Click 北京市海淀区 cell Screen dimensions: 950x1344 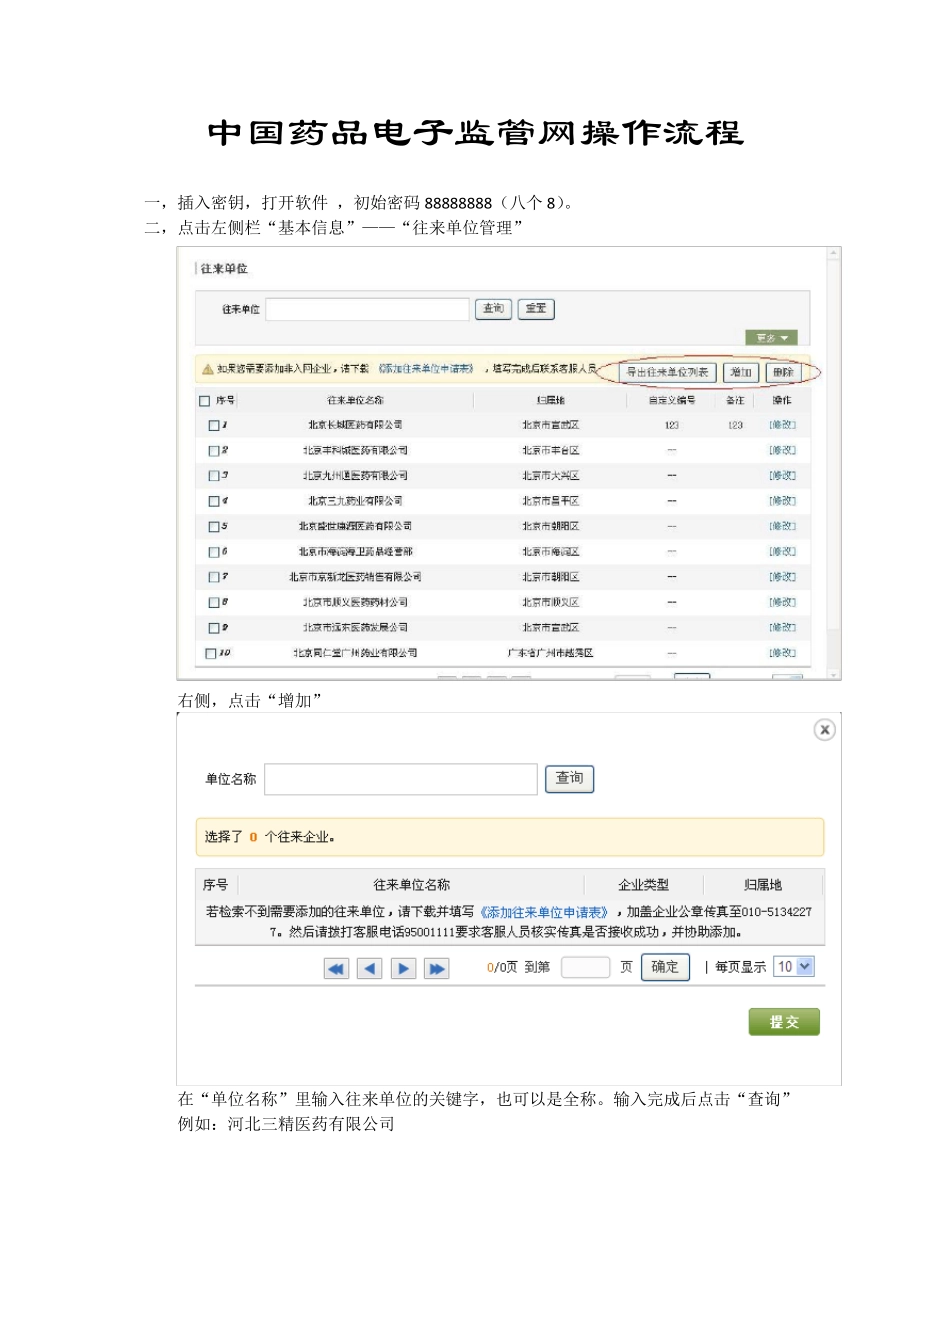(550, 552)
